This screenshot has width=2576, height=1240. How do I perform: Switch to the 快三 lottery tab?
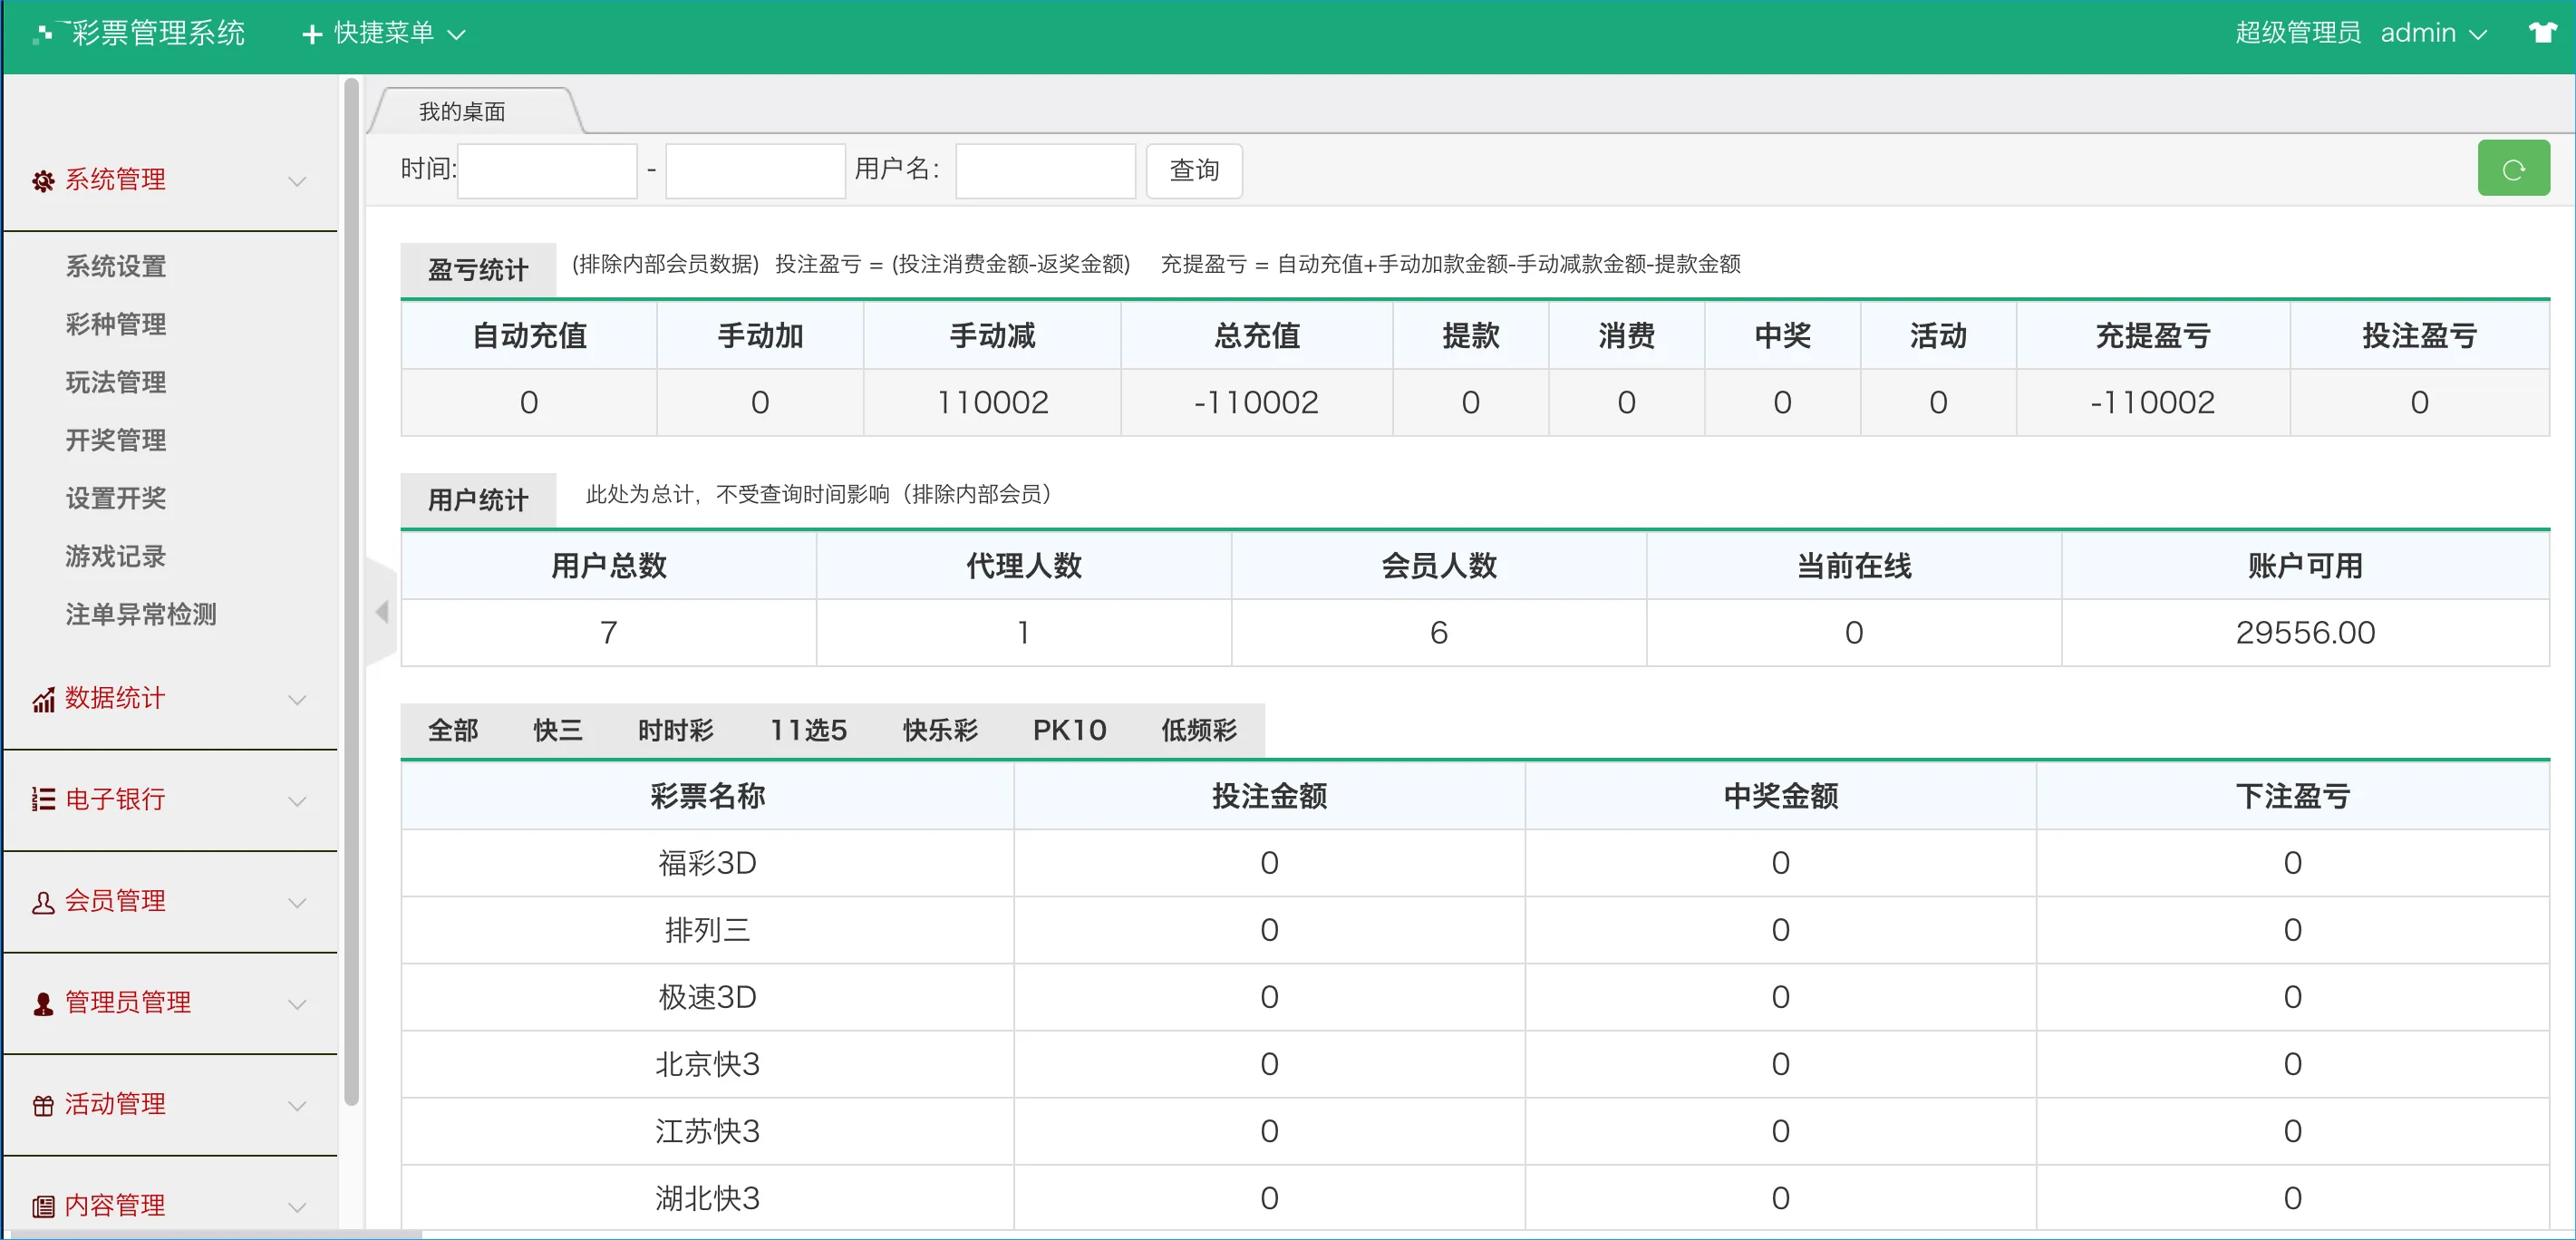tap(557, 730)
